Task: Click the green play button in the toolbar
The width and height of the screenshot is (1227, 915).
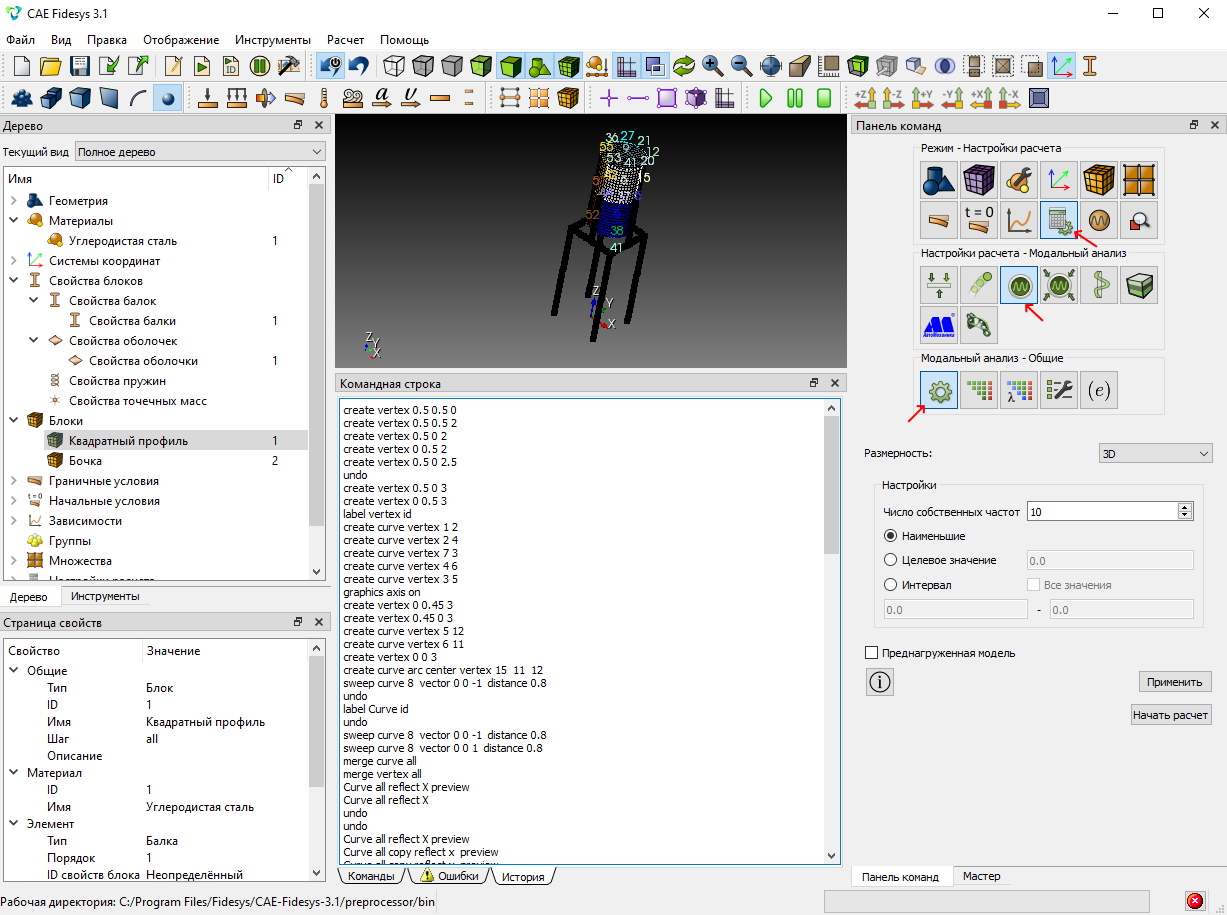Action: pos(766,98)
